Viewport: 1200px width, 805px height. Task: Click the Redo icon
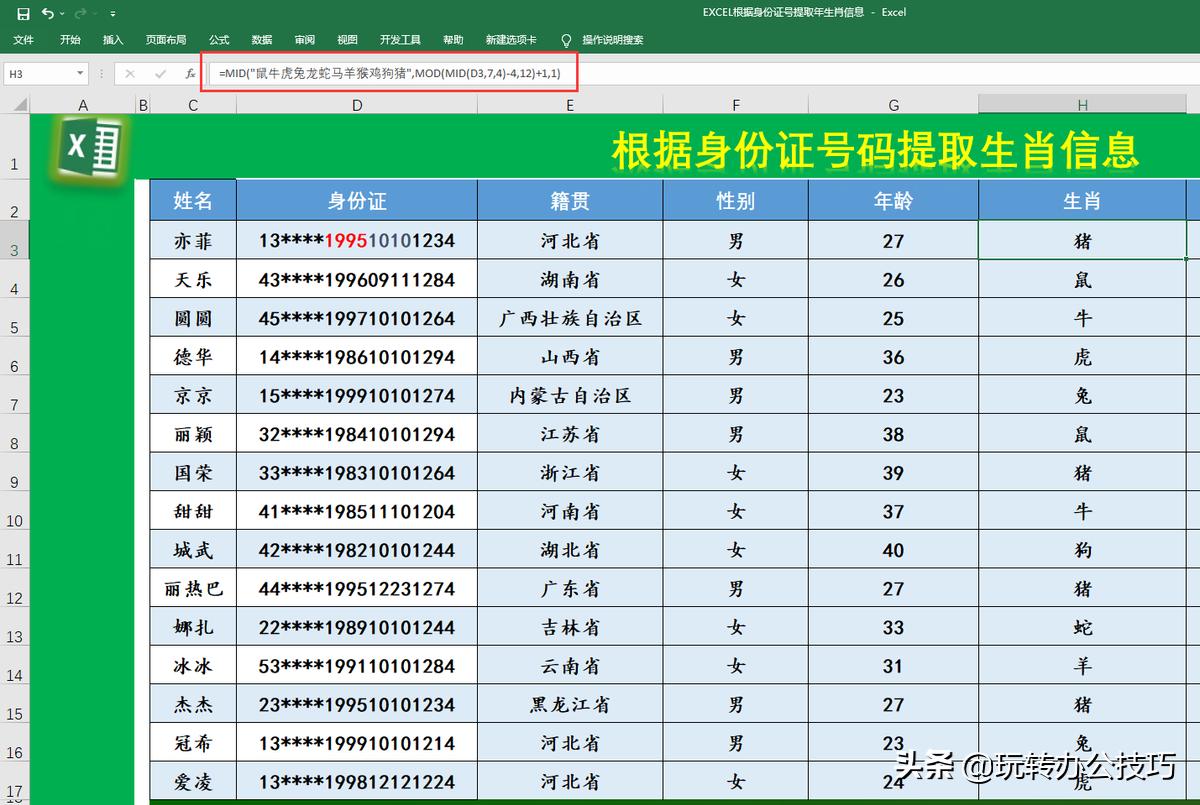tap(82, 13)
